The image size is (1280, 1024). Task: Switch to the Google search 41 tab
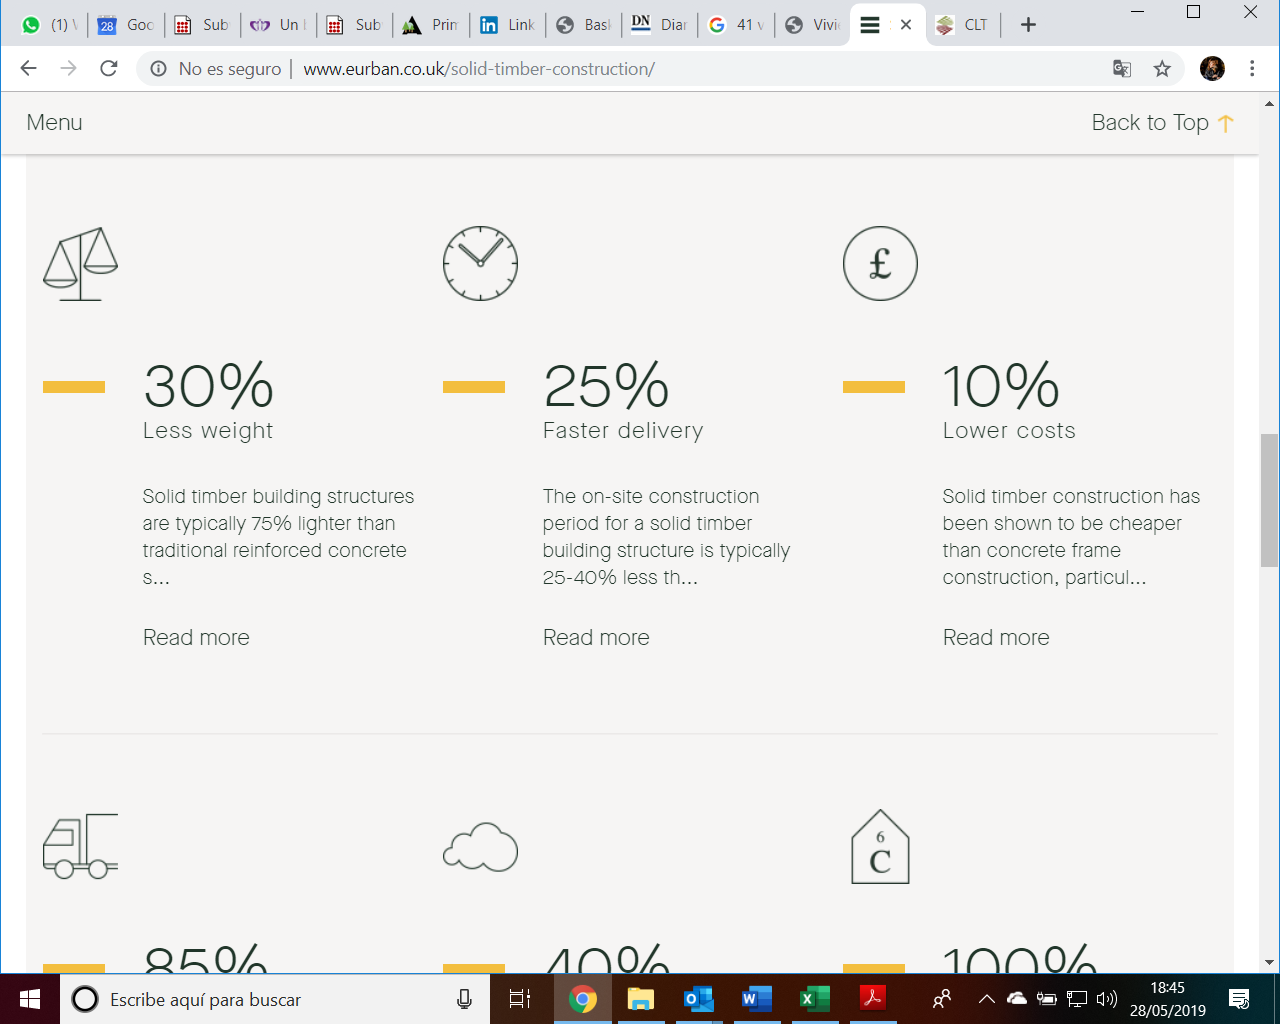pos(736,25)
